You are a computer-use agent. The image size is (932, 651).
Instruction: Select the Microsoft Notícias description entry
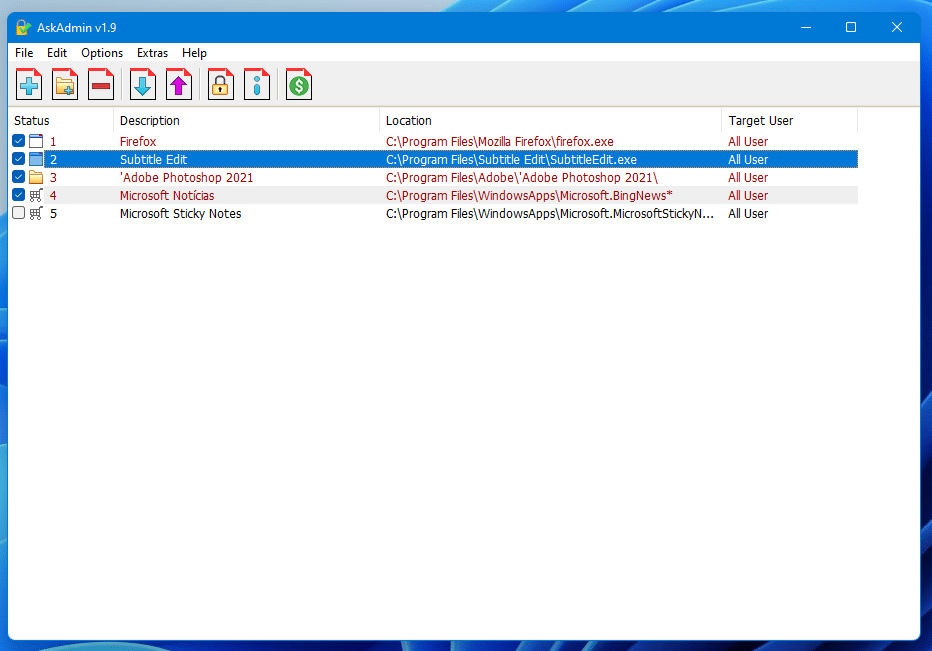(167, 196)
